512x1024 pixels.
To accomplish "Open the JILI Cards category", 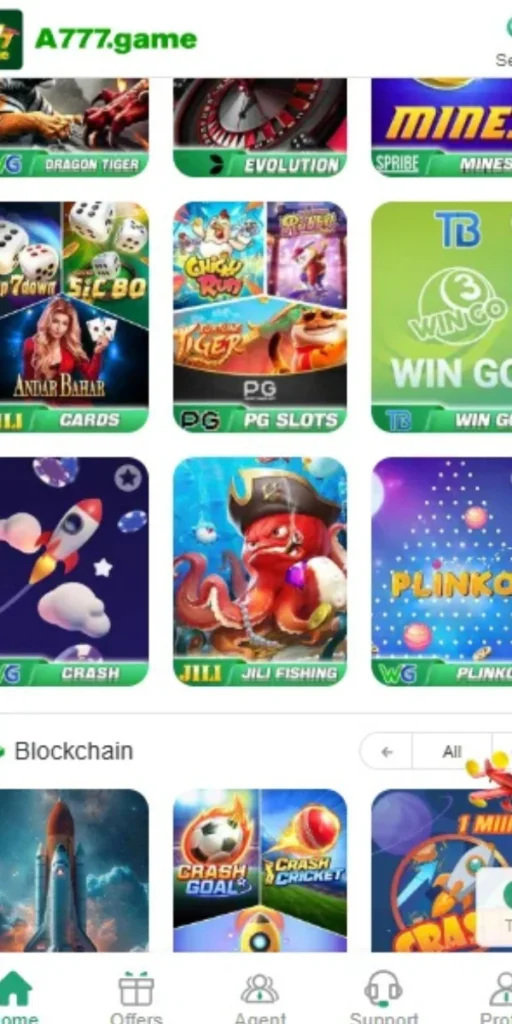I will point(74,317).
